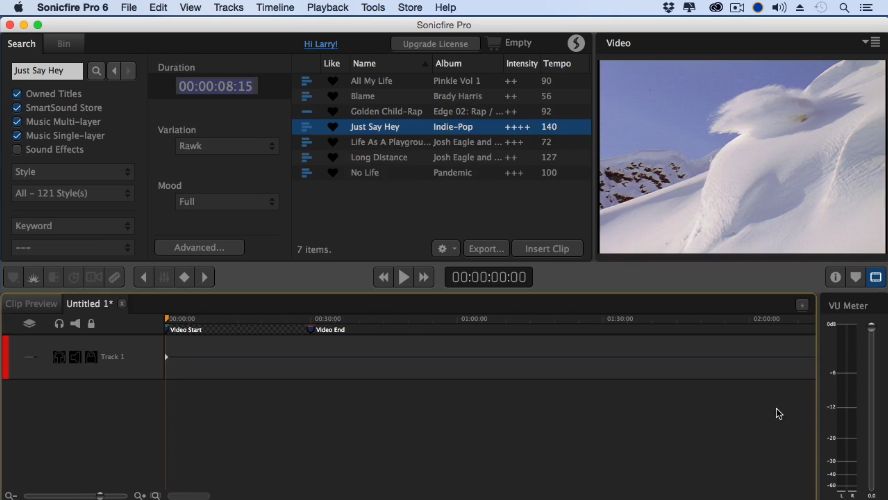
Task: Uncheck the Owned Titles checkbox
Action: click(17, 94)
